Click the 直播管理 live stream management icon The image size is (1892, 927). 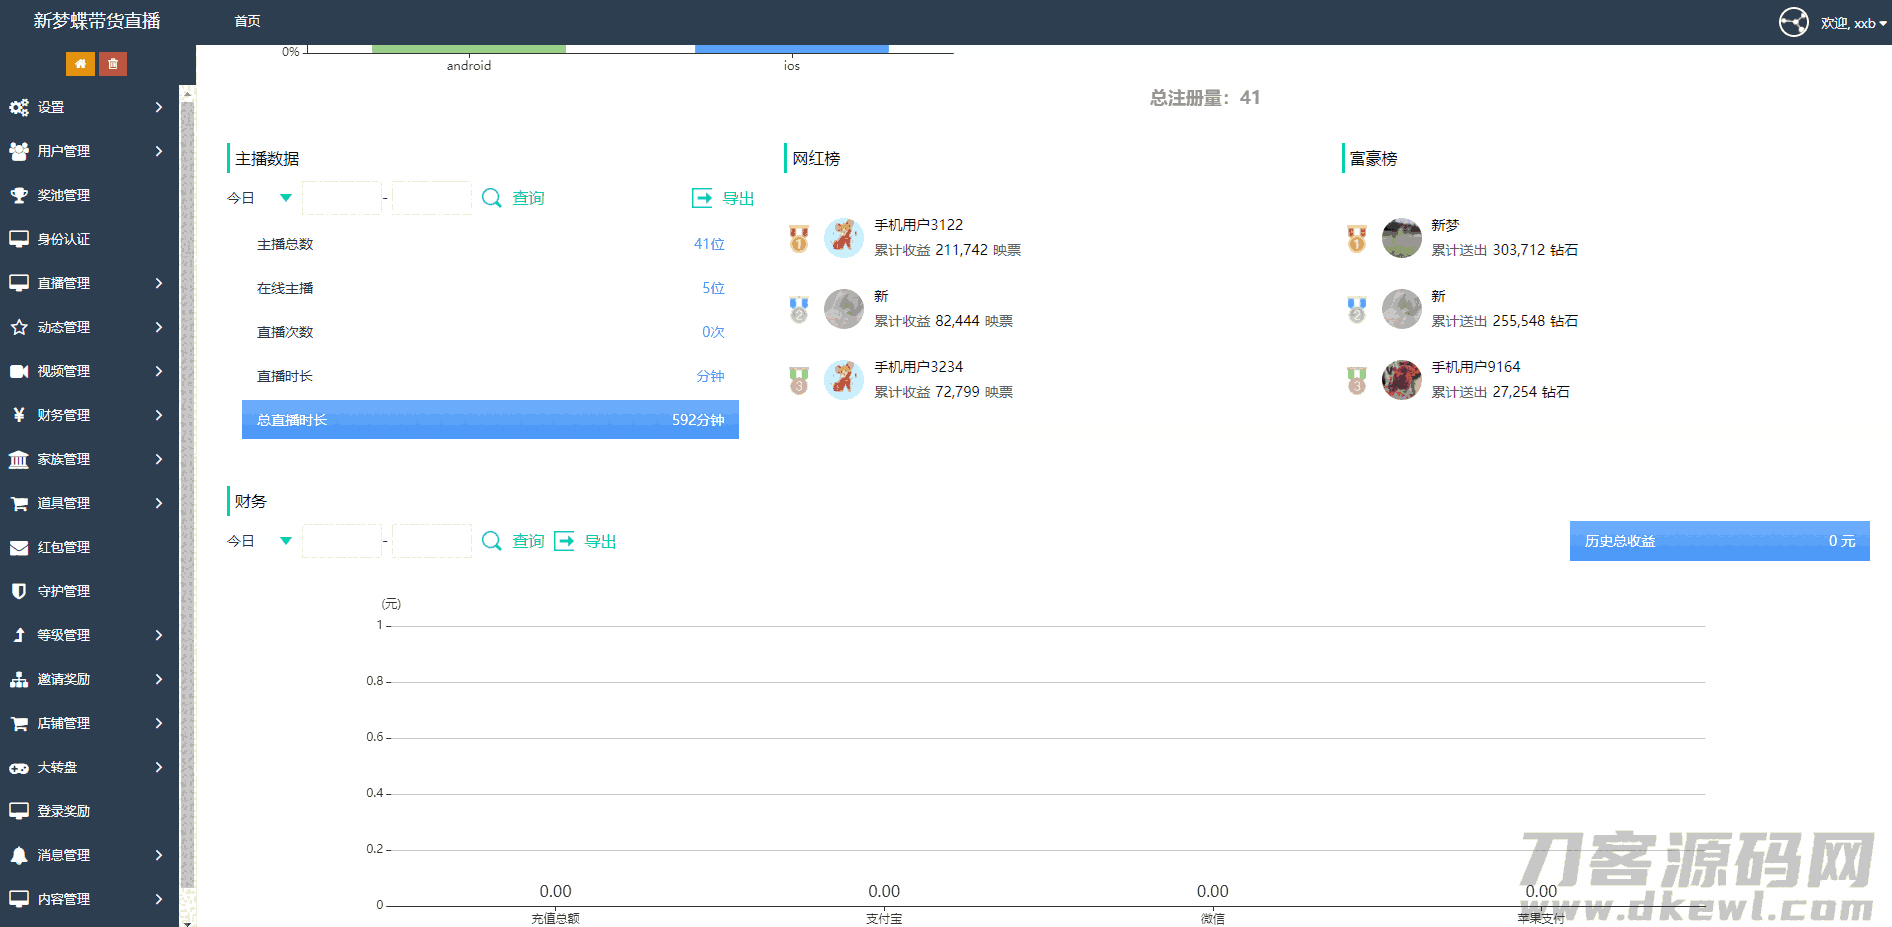coord(19,283)
